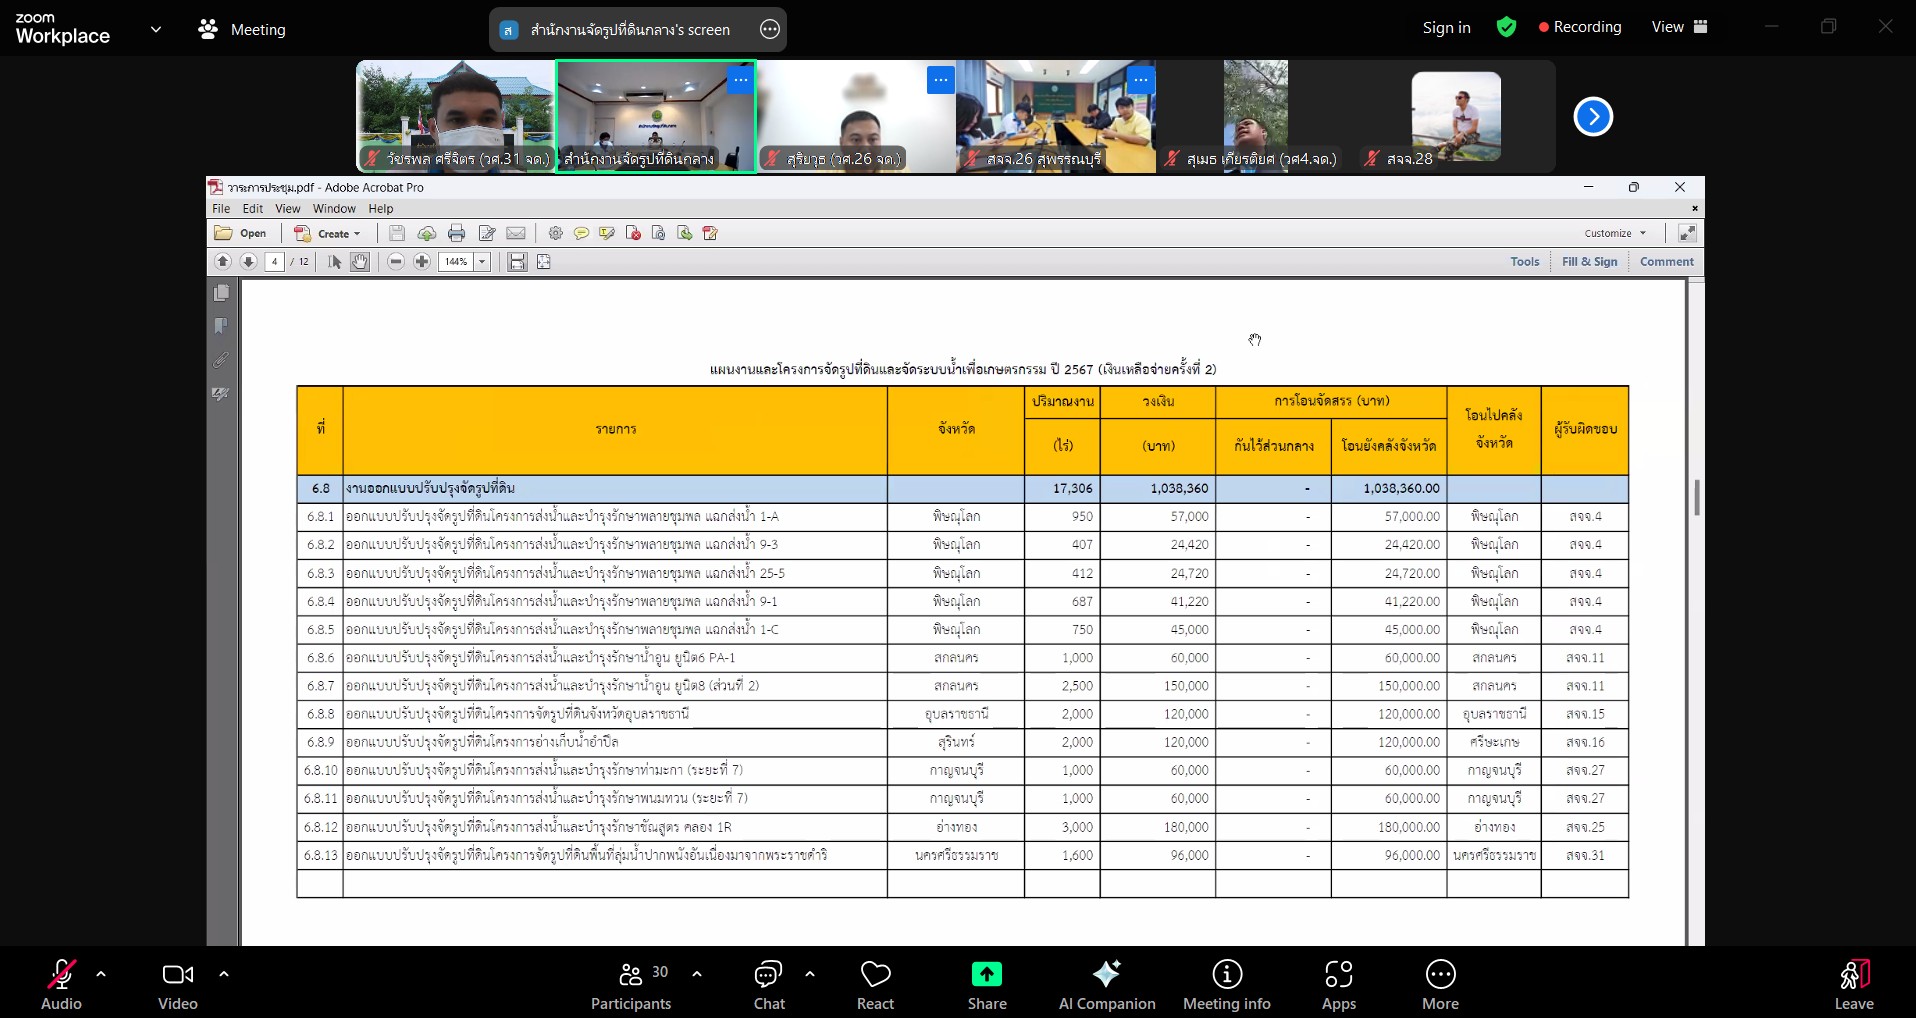Click the delete page red X icon
The width and height of the screenshot is (1916, 1018).
(633, 233)
